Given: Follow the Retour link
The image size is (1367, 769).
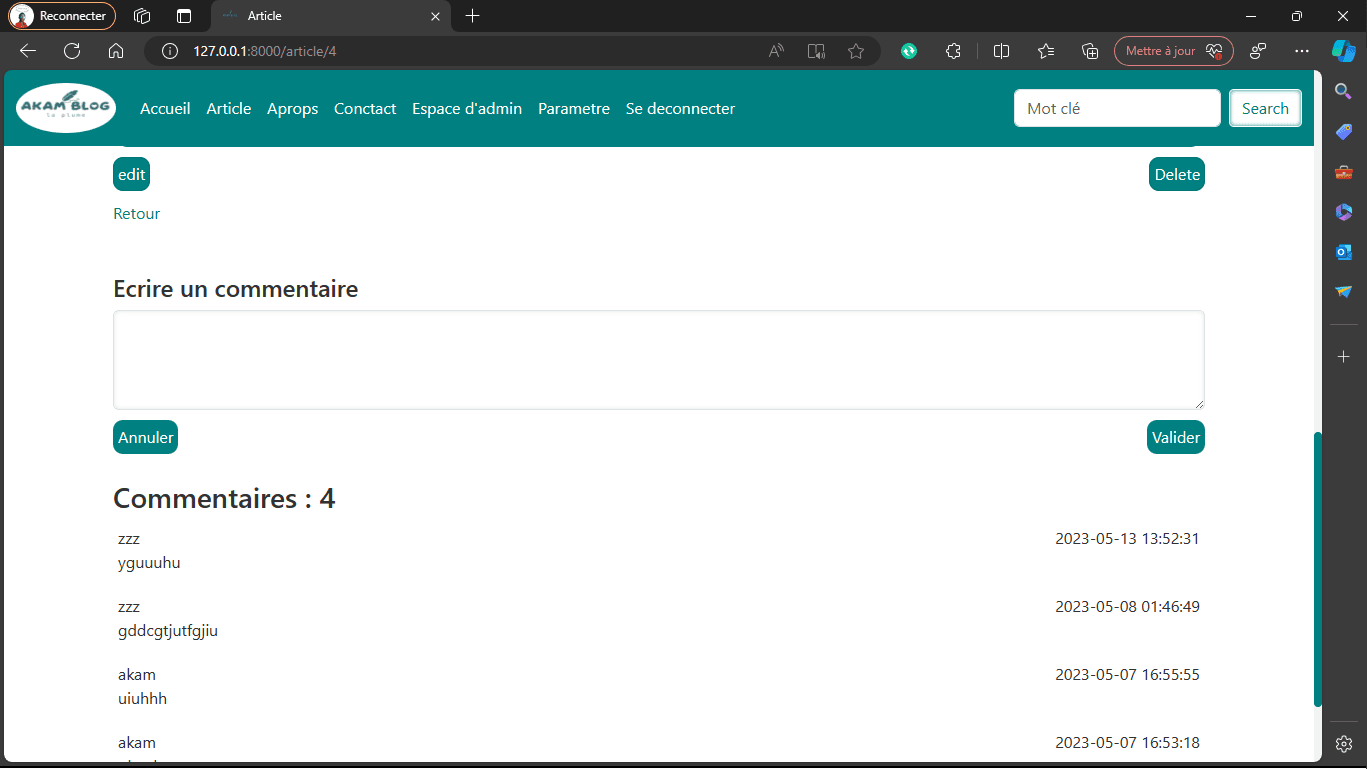Looking at the screenshot, I should [x=137, y=214].
